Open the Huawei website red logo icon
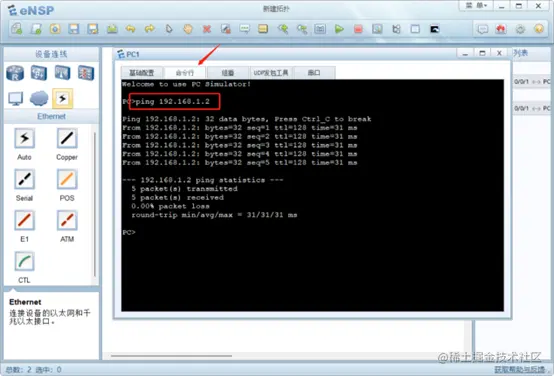 pos(501,29)
